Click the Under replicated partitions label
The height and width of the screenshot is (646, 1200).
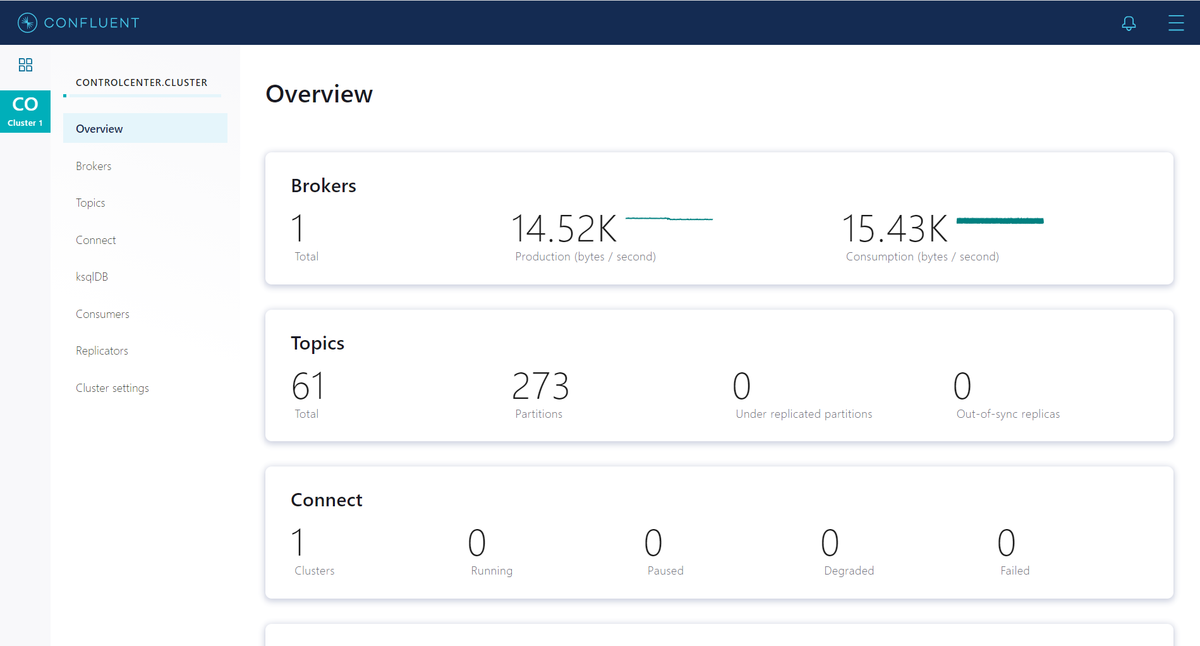point(804,414)
